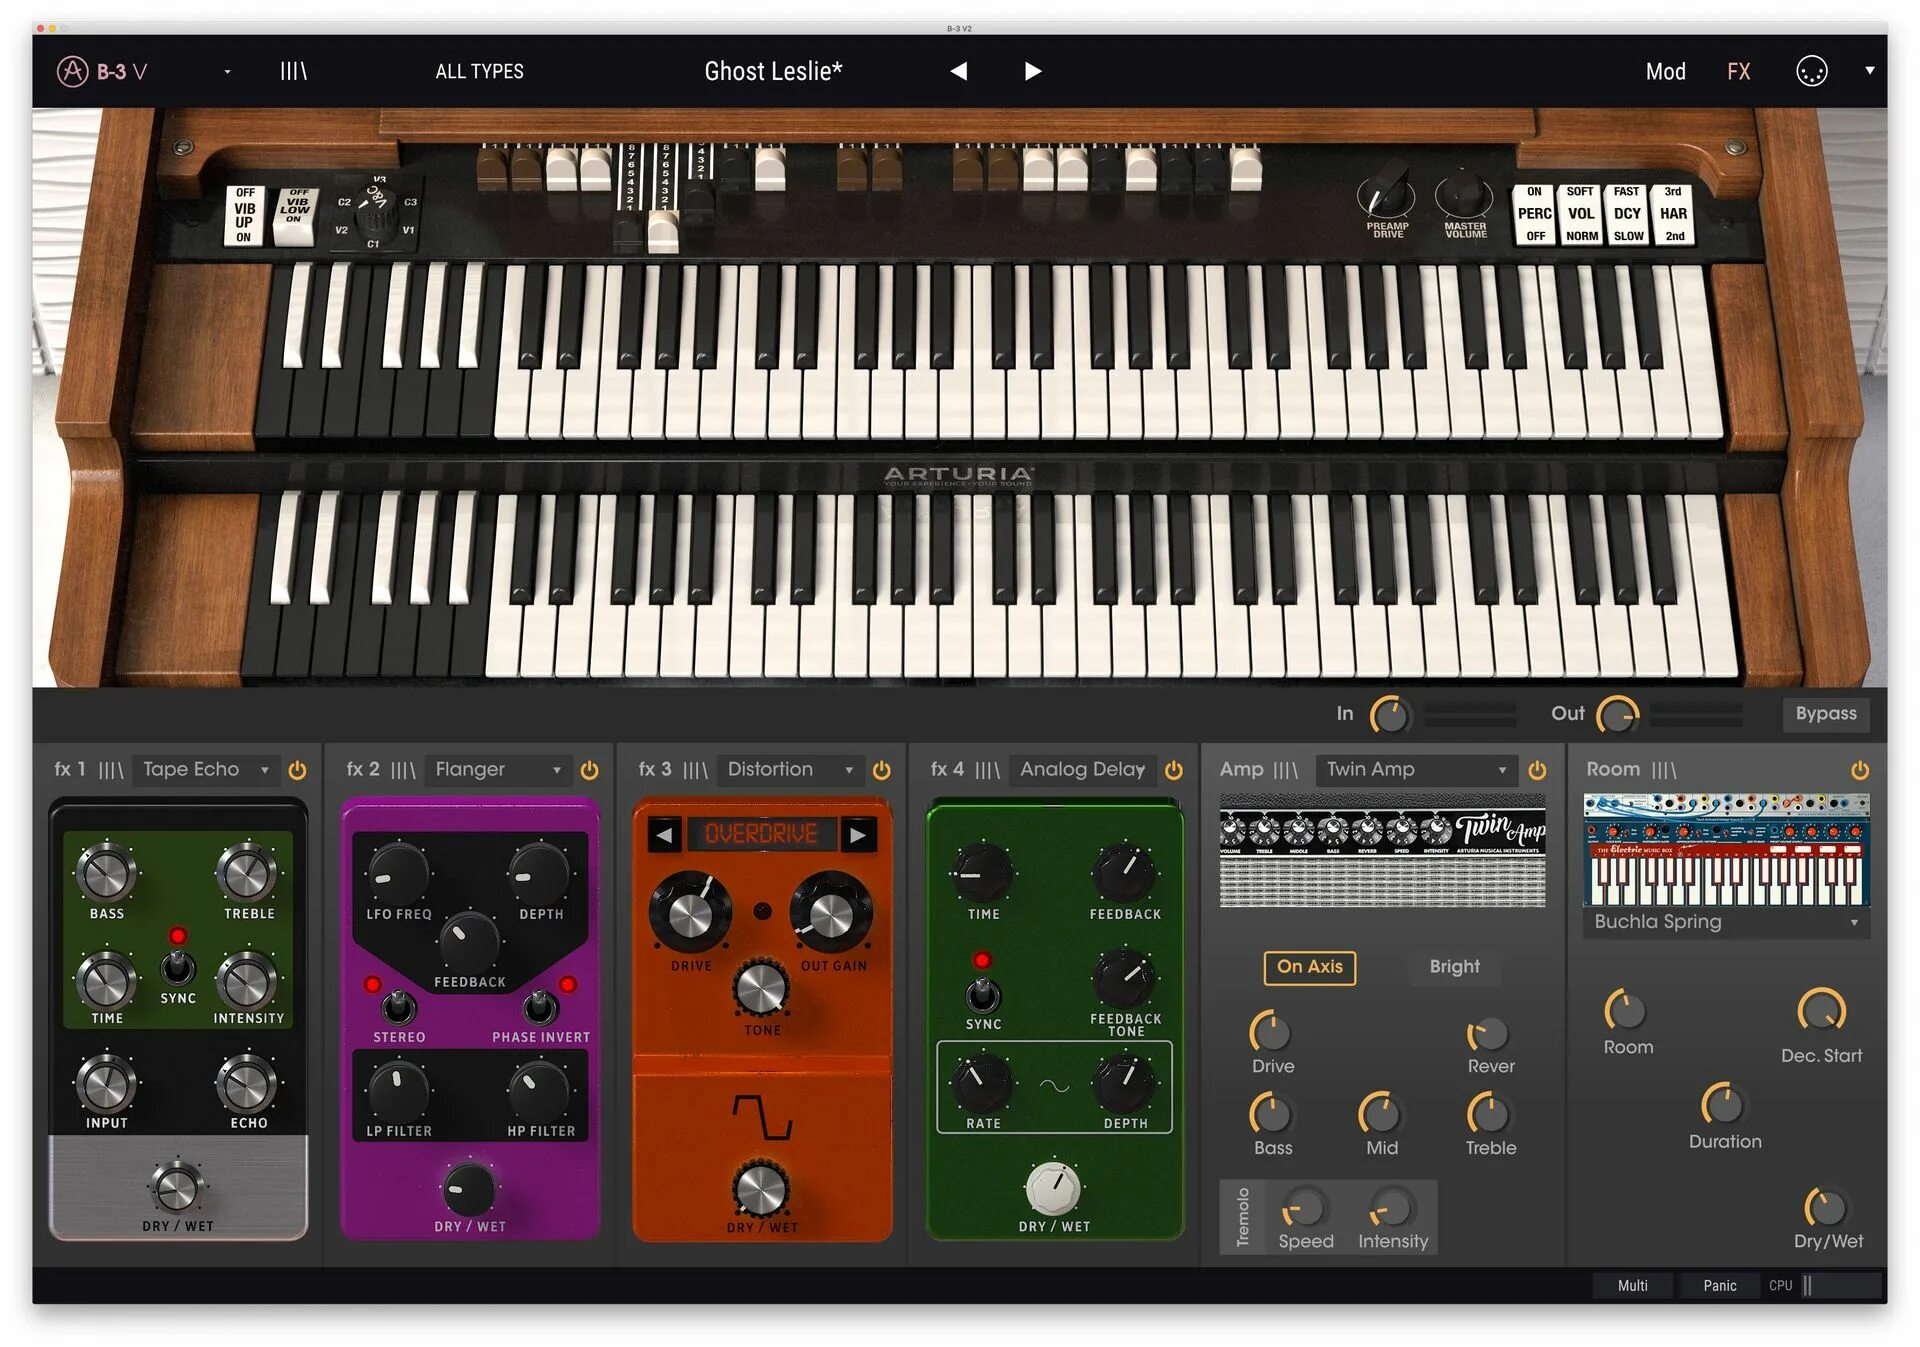This screenshot has height=1347, width=1920.
Task: Enable On Axis mic position
Action: coord(1309,967)
